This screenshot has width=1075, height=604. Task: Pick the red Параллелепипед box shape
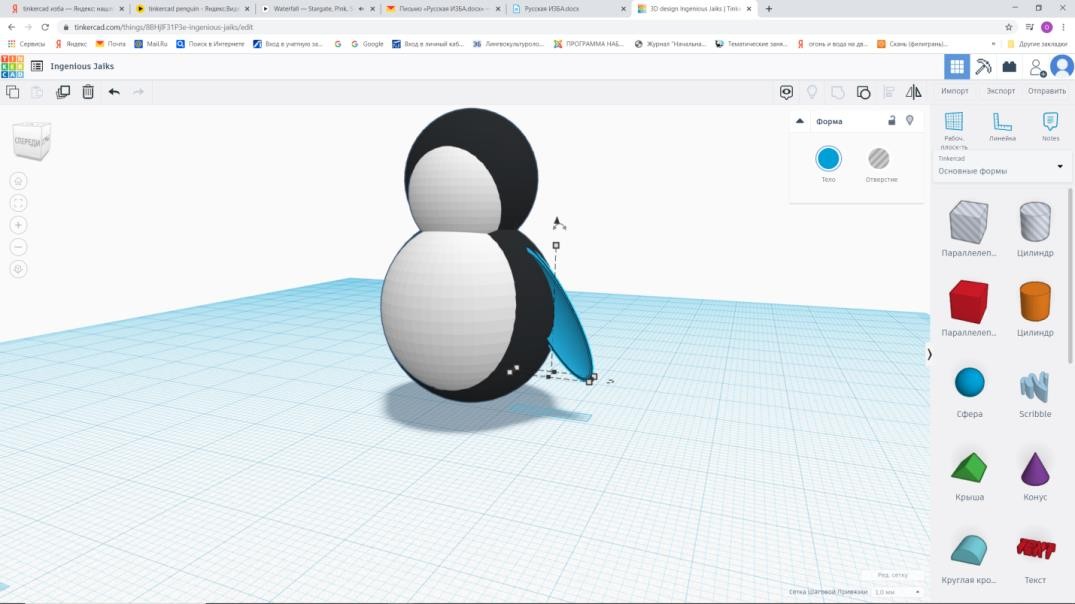pos(969,308)
